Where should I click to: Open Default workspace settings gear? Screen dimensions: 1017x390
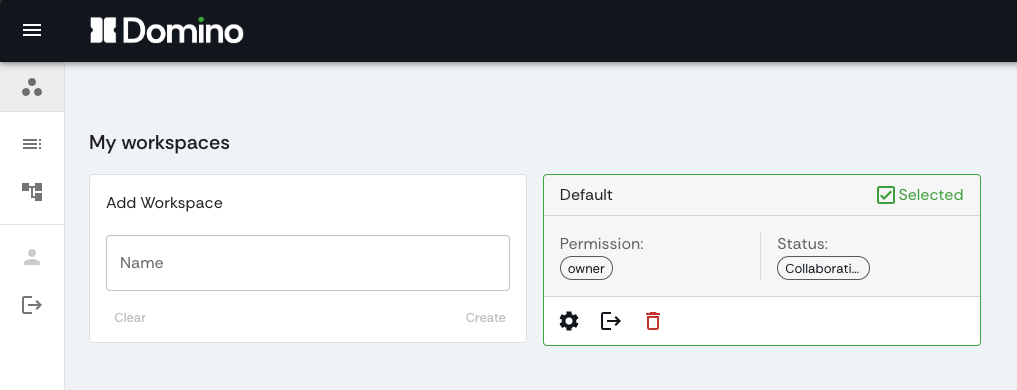coord(569,321)
